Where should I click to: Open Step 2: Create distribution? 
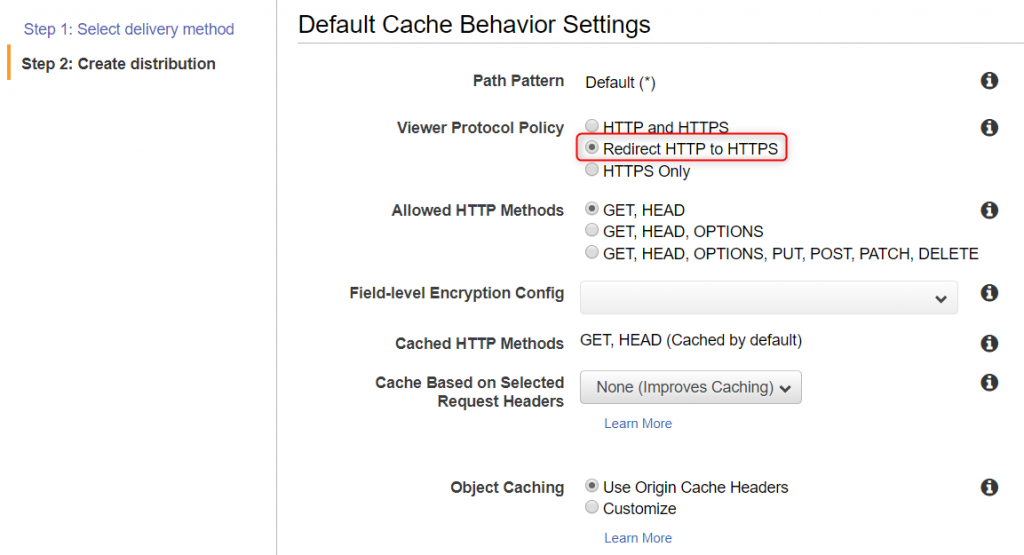118,64
